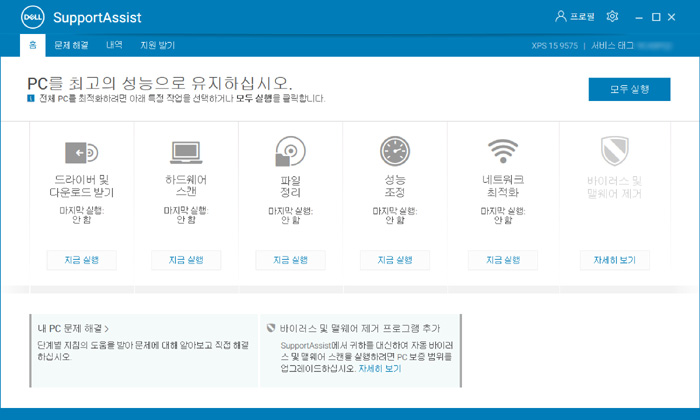This screenshot has height=420, width=700.
Task: Open the 문제 해결 tab
Action: [71, 45]
